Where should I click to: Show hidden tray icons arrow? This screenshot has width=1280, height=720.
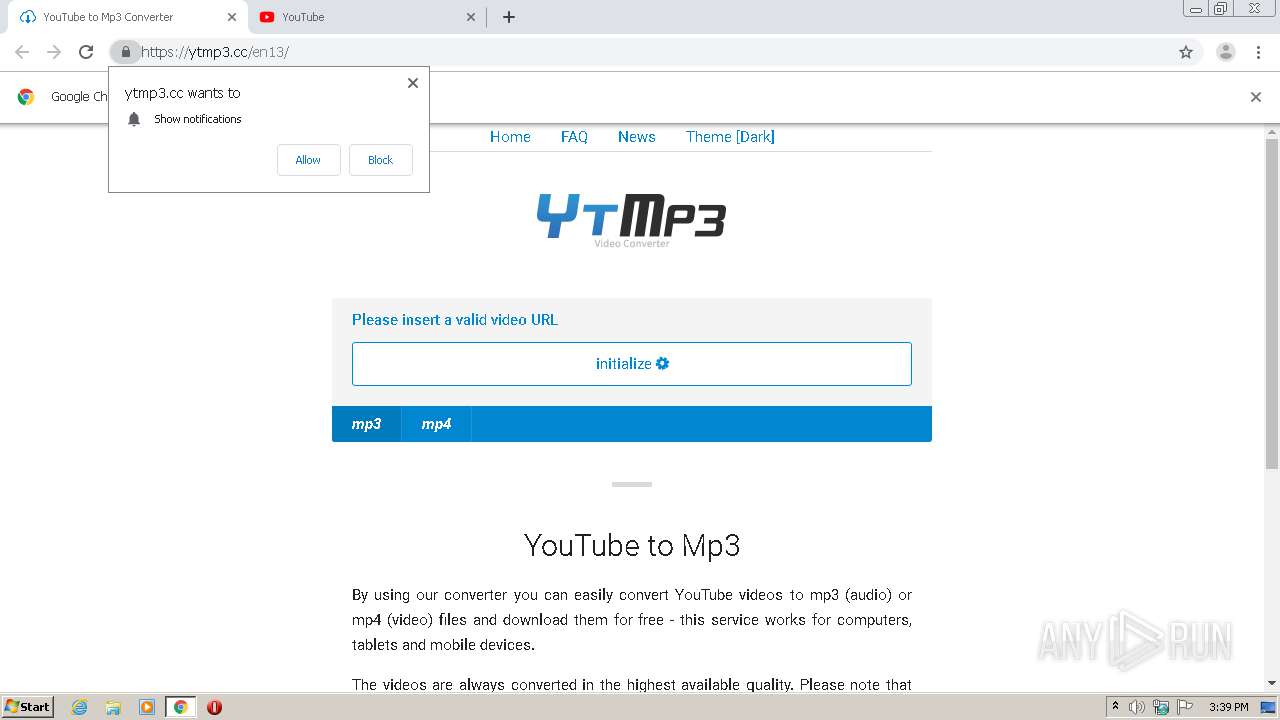point(1115,707)
